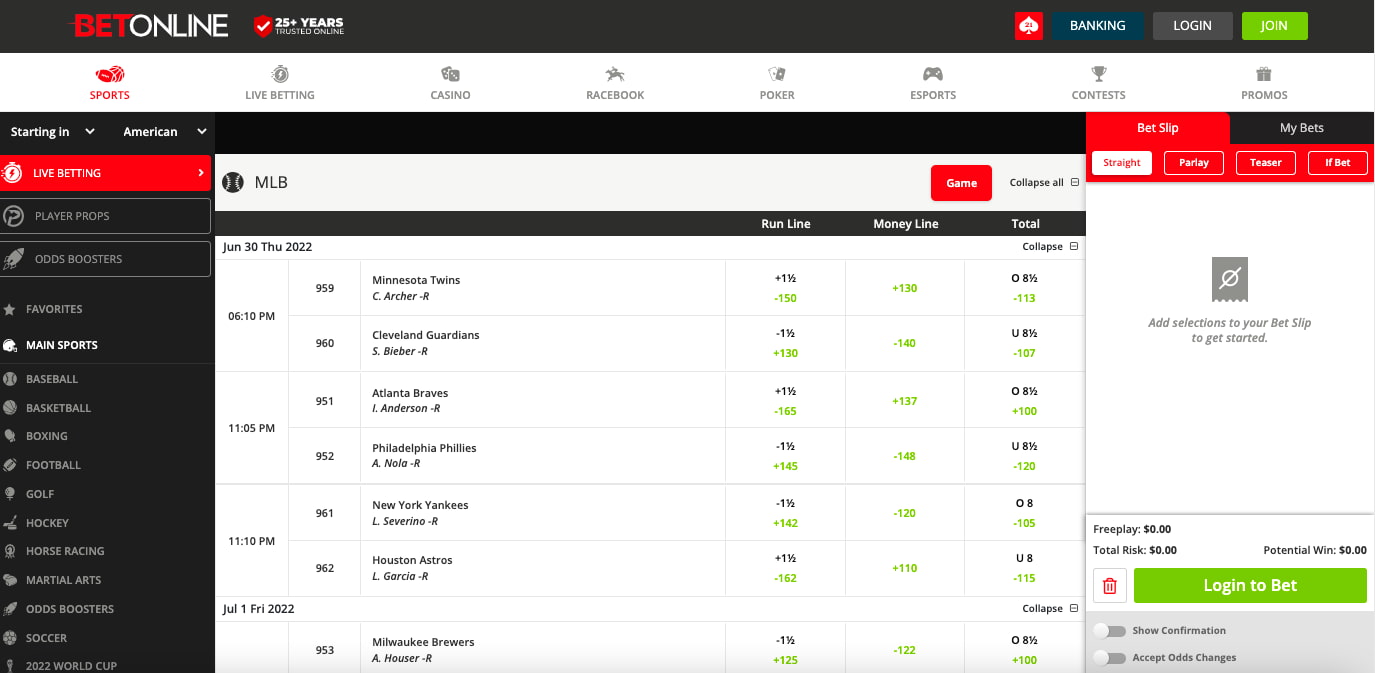The height and width of the screenshot is (673, 1375).
Task: Collapse the Jul 1 Fri 2022 section
Action: [x=1050, y=609]
